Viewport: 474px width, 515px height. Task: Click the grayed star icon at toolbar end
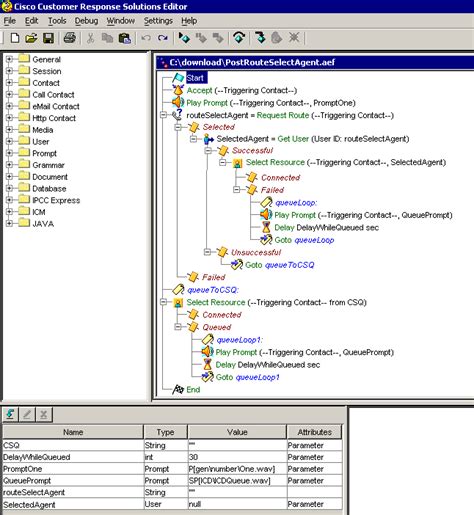(x=294, y=37)
